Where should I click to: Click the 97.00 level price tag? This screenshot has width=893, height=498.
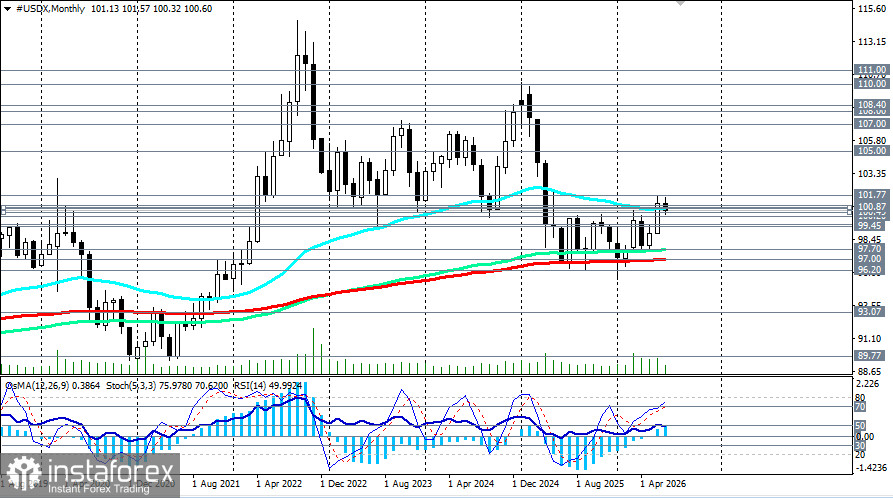pos(870,259)
